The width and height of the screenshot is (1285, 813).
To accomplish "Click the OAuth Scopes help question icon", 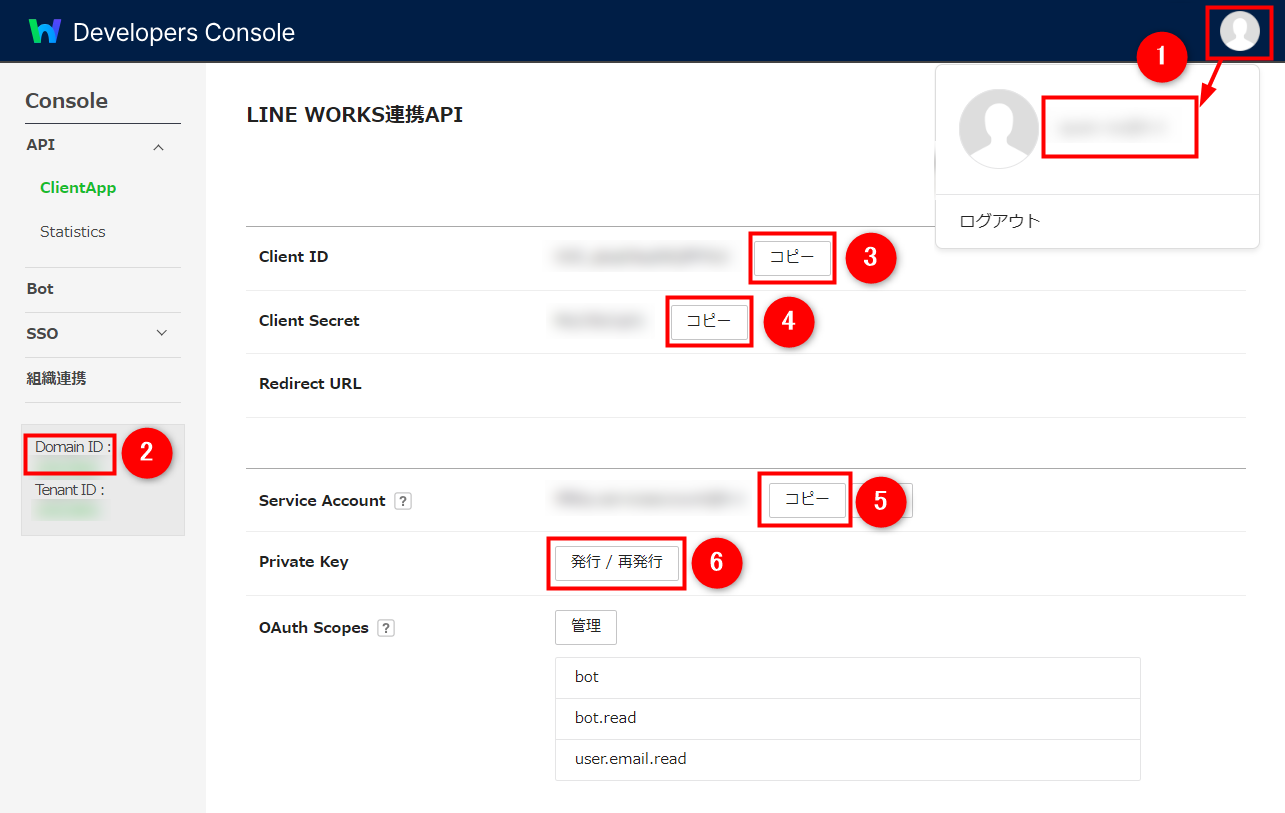I will tap(386, 628).
